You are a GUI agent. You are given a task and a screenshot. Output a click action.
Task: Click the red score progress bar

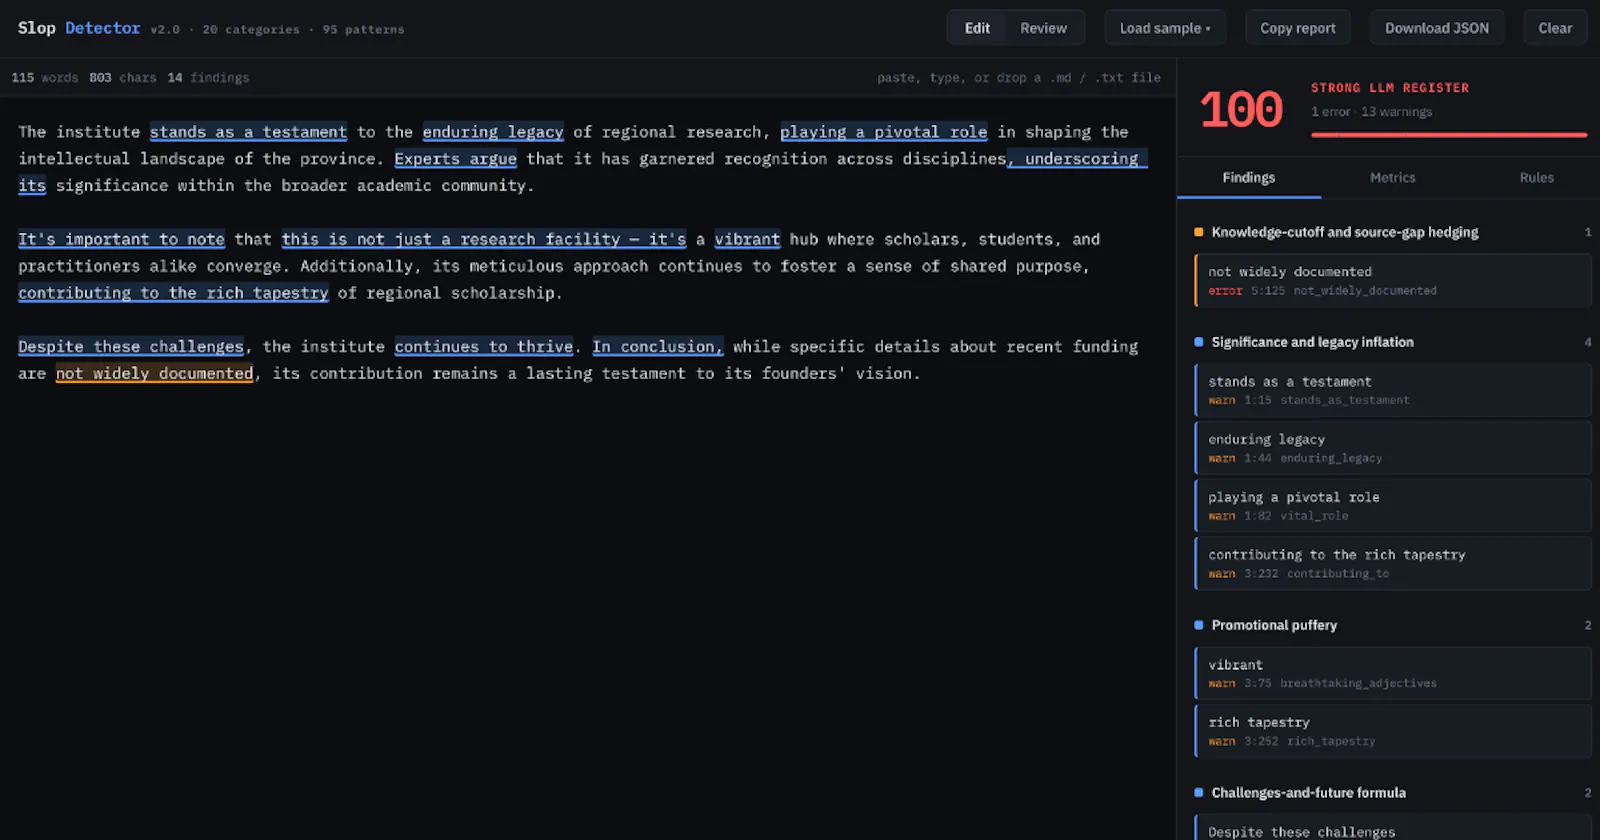(x=1449, y=135)
